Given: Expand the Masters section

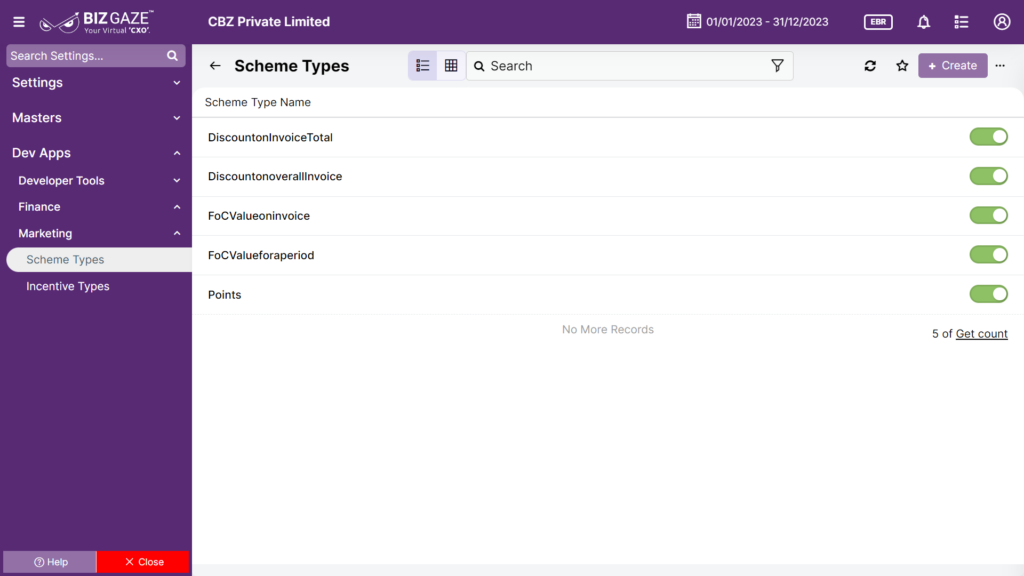Looking at the screenshot, I should pos(96,118).
